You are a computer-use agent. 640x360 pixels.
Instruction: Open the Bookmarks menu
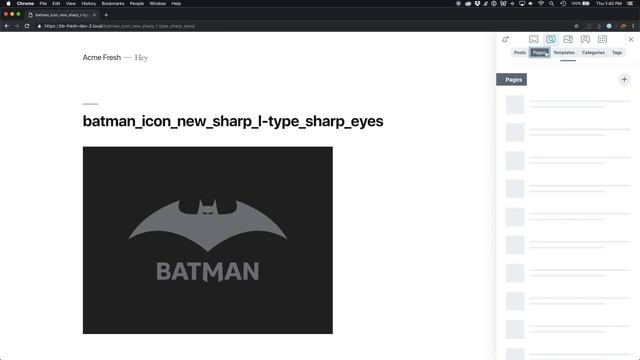[x=113, y=3]
